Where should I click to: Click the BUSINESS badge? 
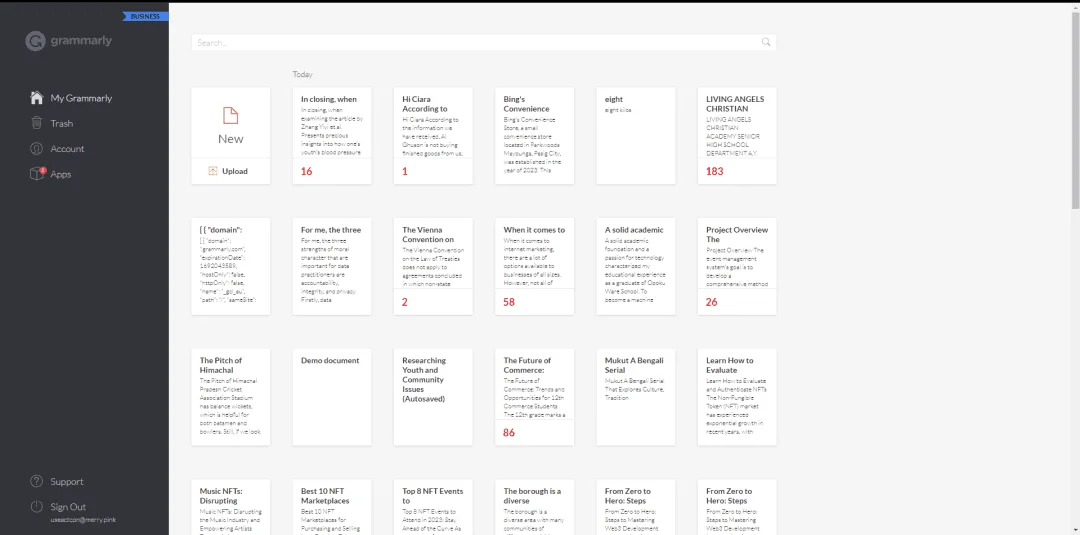pyautogui.click(x=145, y=17)
